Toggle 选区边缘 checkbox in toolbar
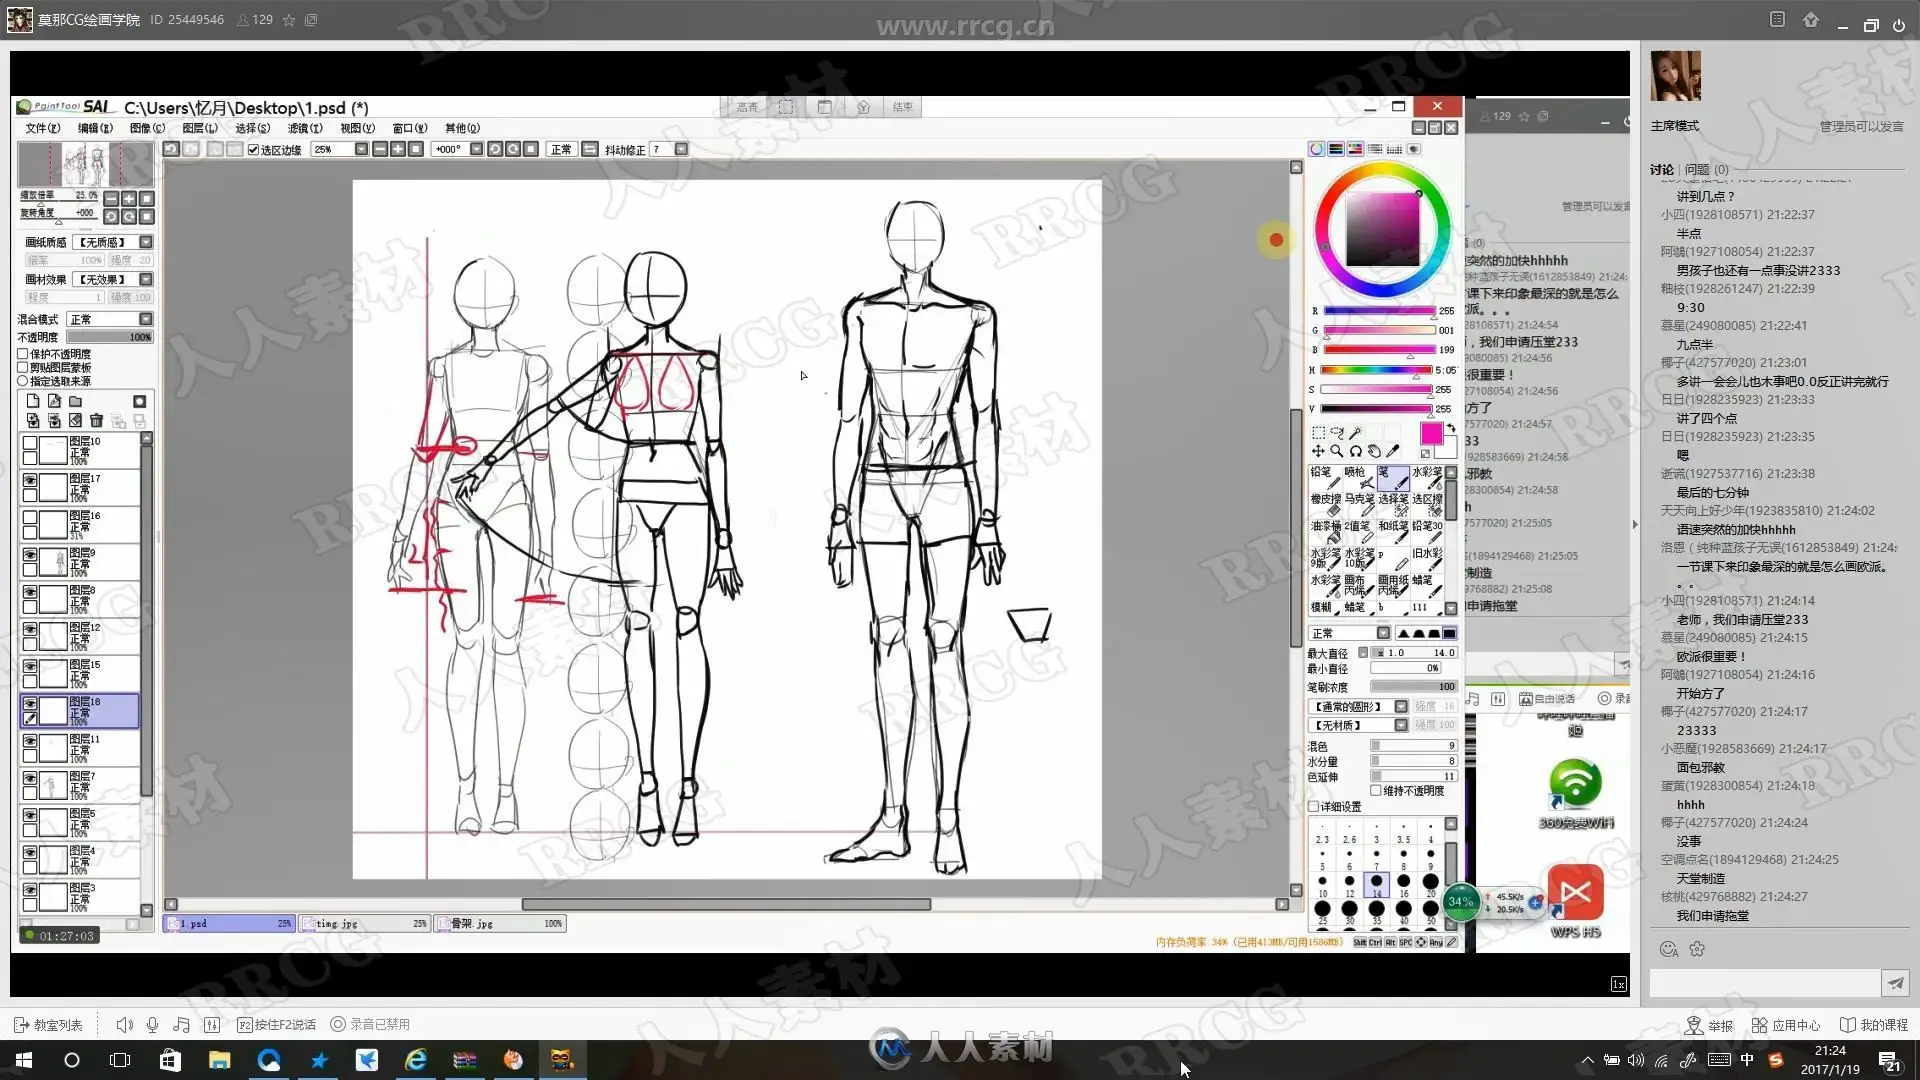Image resolution: width=1920 pixels, height=1080 pixels. (x=254, y=150)
